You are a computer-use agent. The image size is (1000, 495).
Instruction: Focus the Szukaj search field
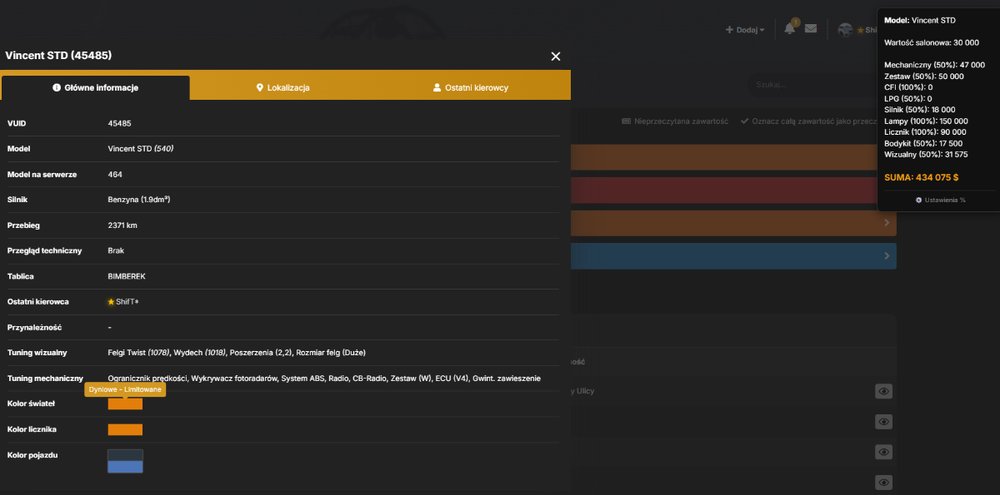click(x=812, y=84)
